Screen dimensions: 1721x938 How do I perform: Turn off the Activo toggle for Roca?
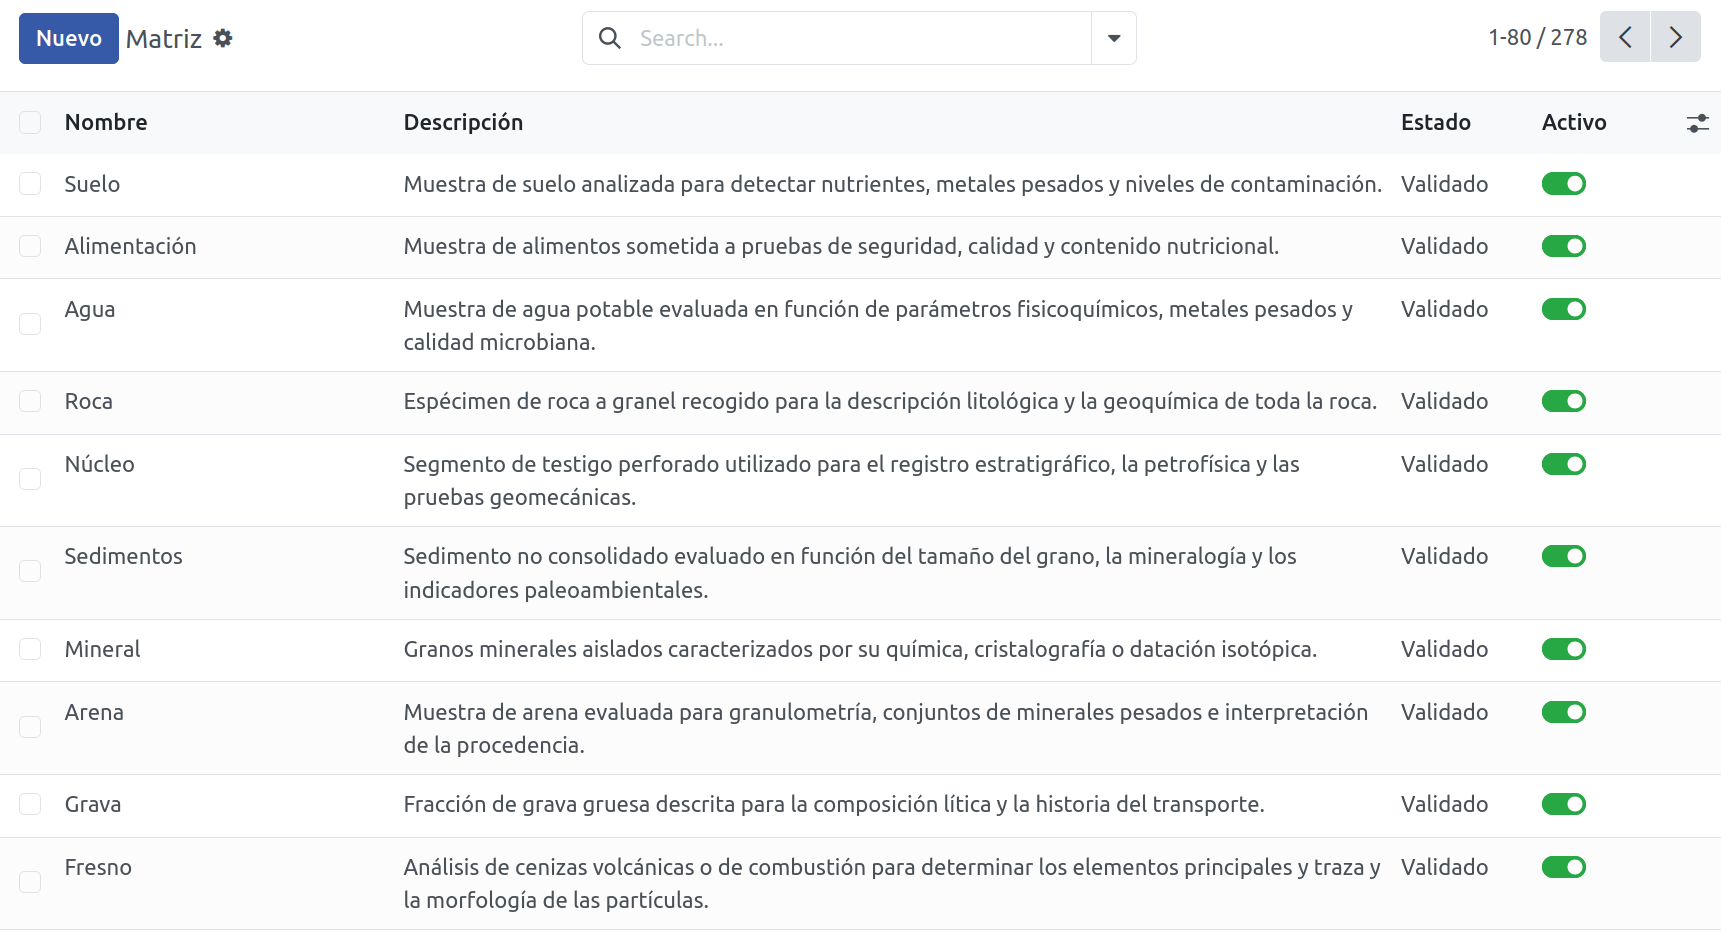1564,401
